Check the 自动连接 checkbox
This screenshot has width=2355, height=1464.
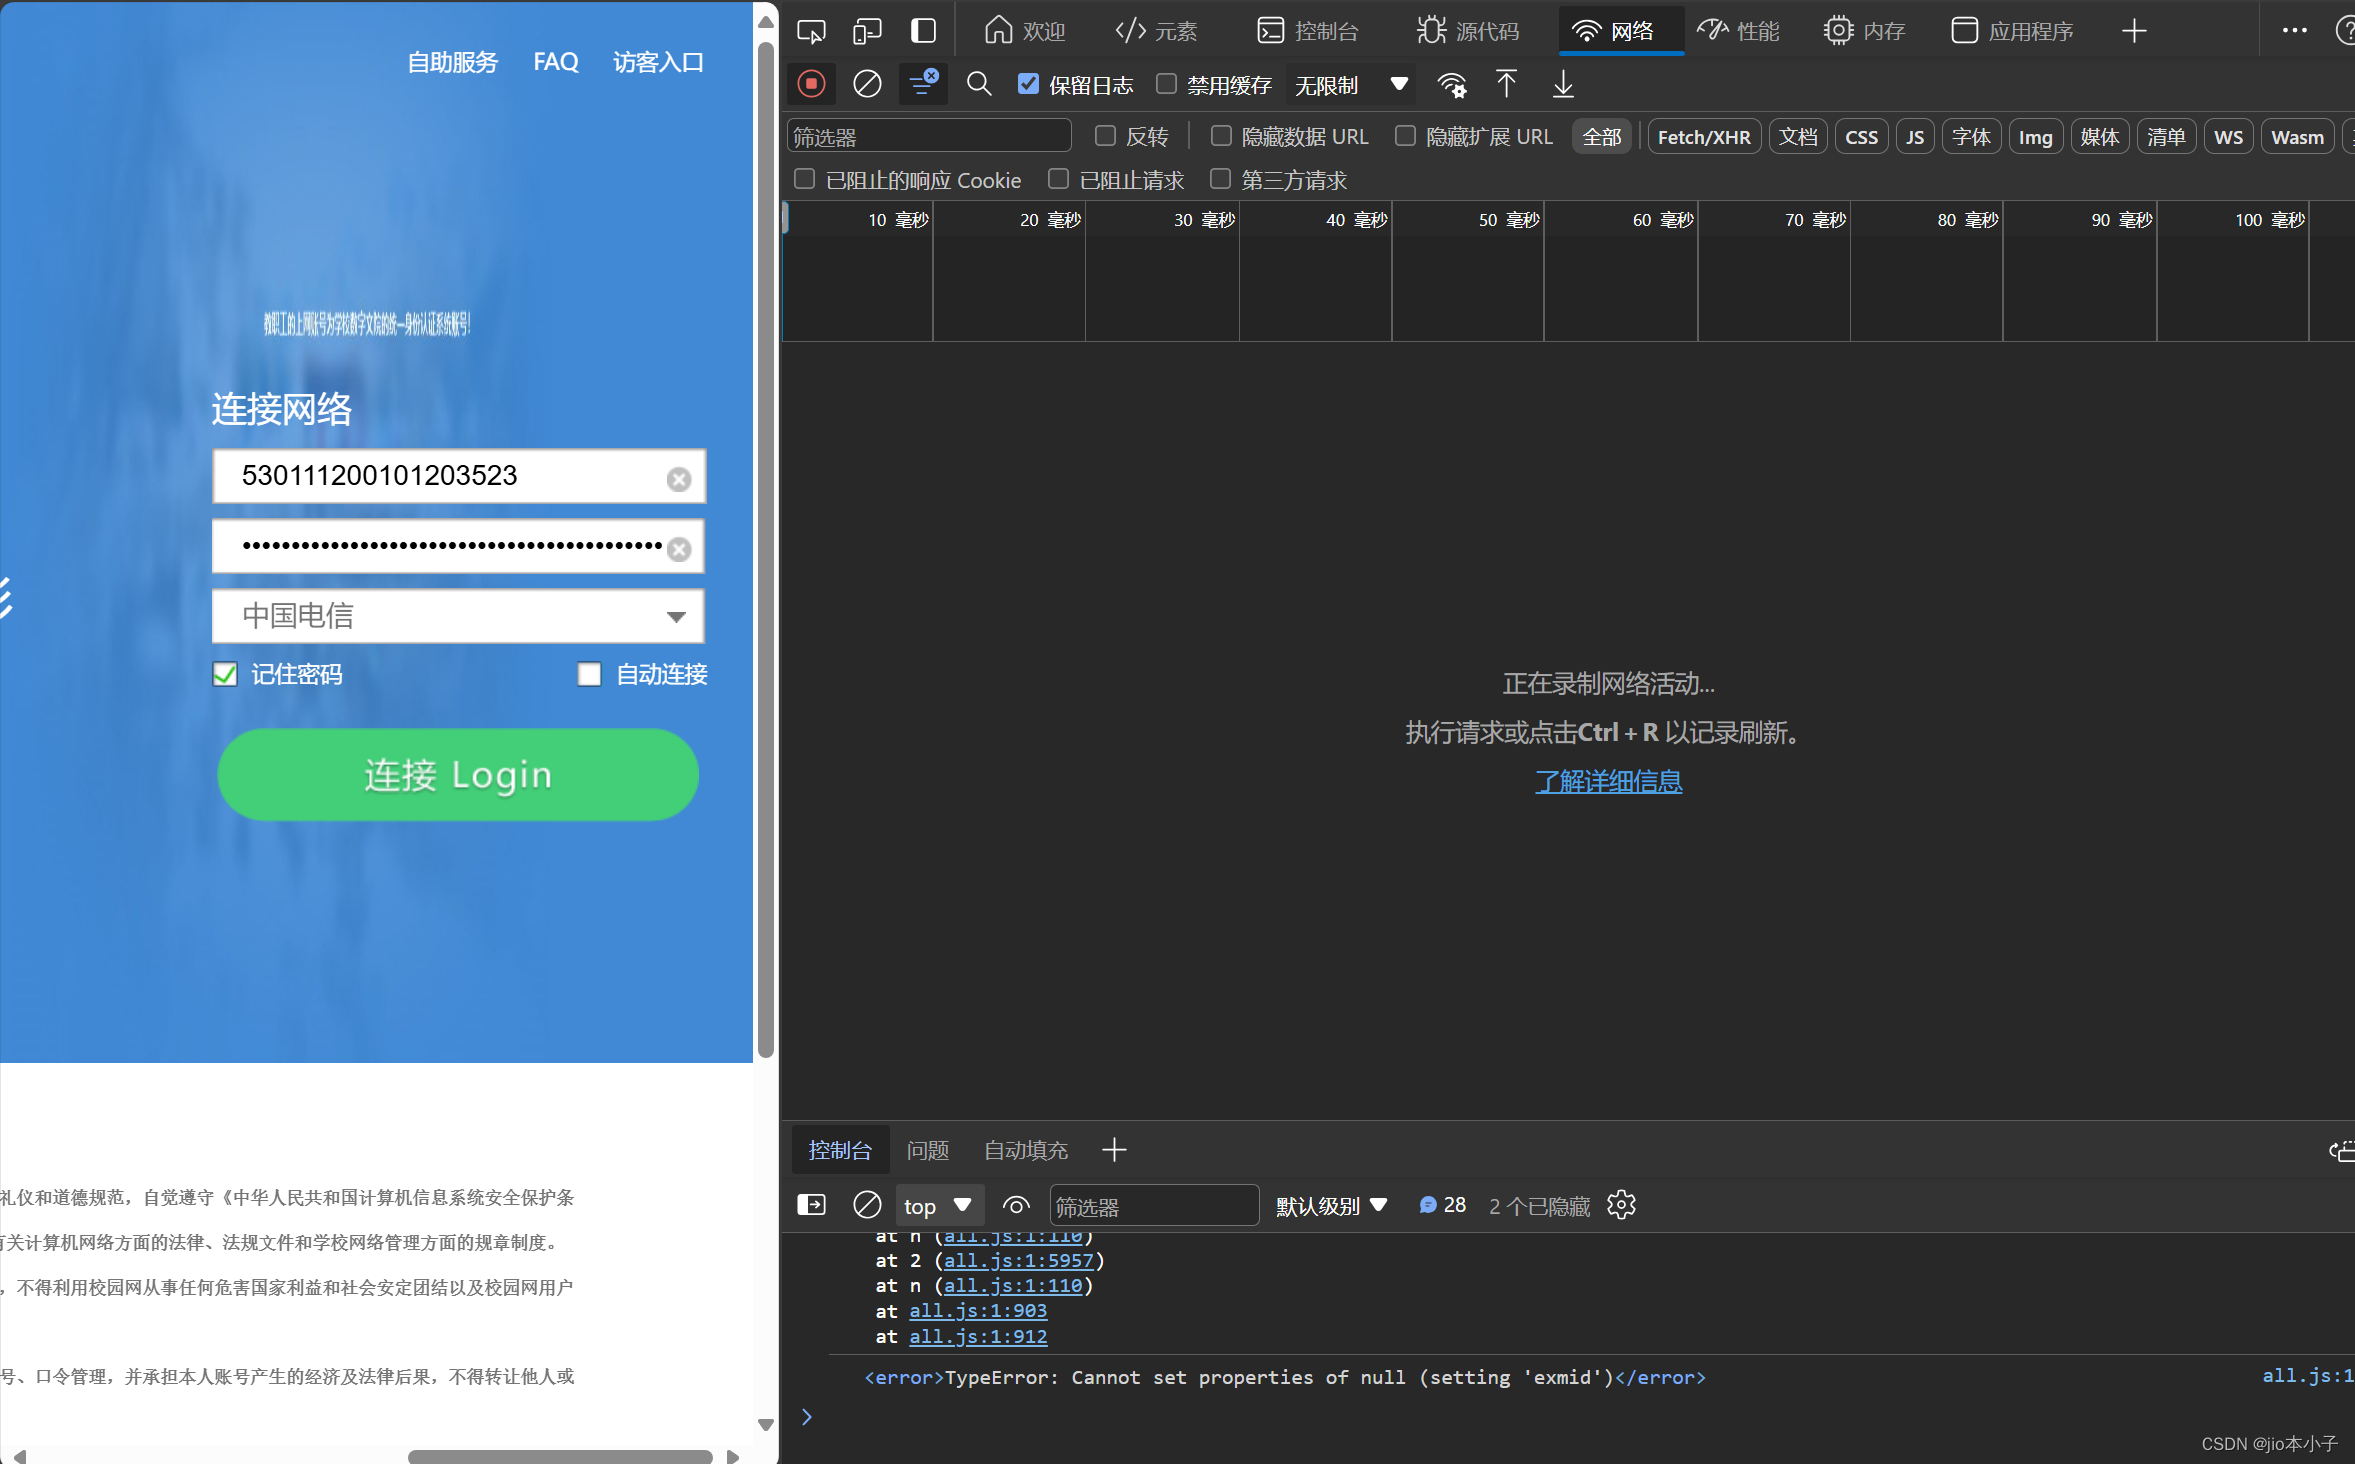click(x=589, y=675)
